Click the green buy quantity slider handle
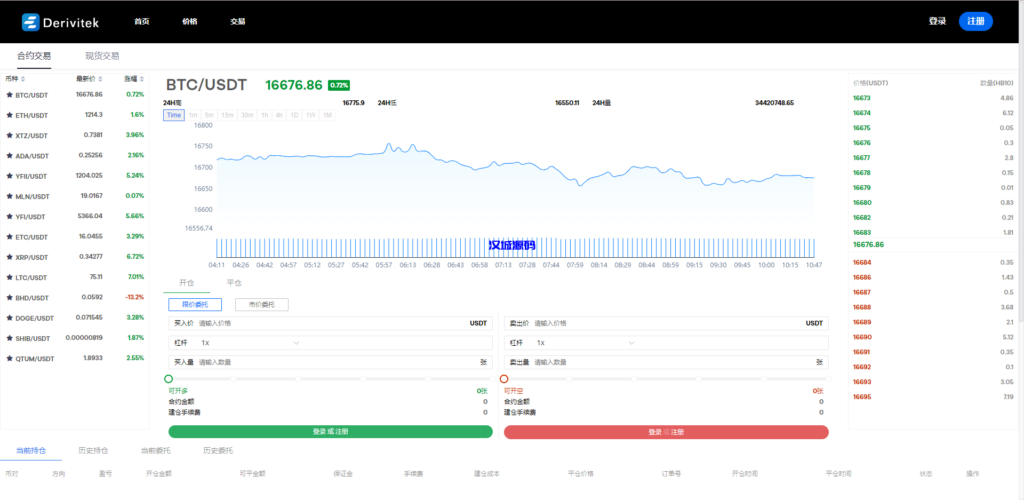The width and height of the screenshot is (1024, 500). point(169,379)
